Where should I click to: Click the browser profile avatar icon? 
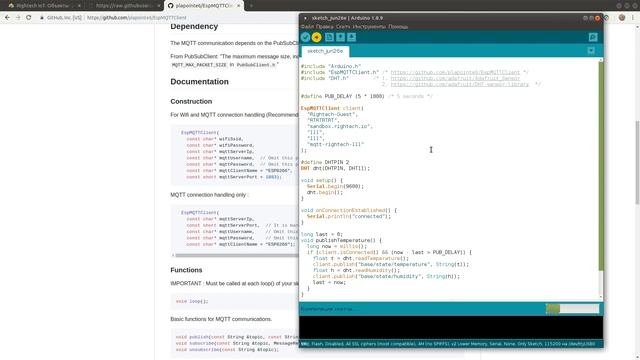click(622, 18)
